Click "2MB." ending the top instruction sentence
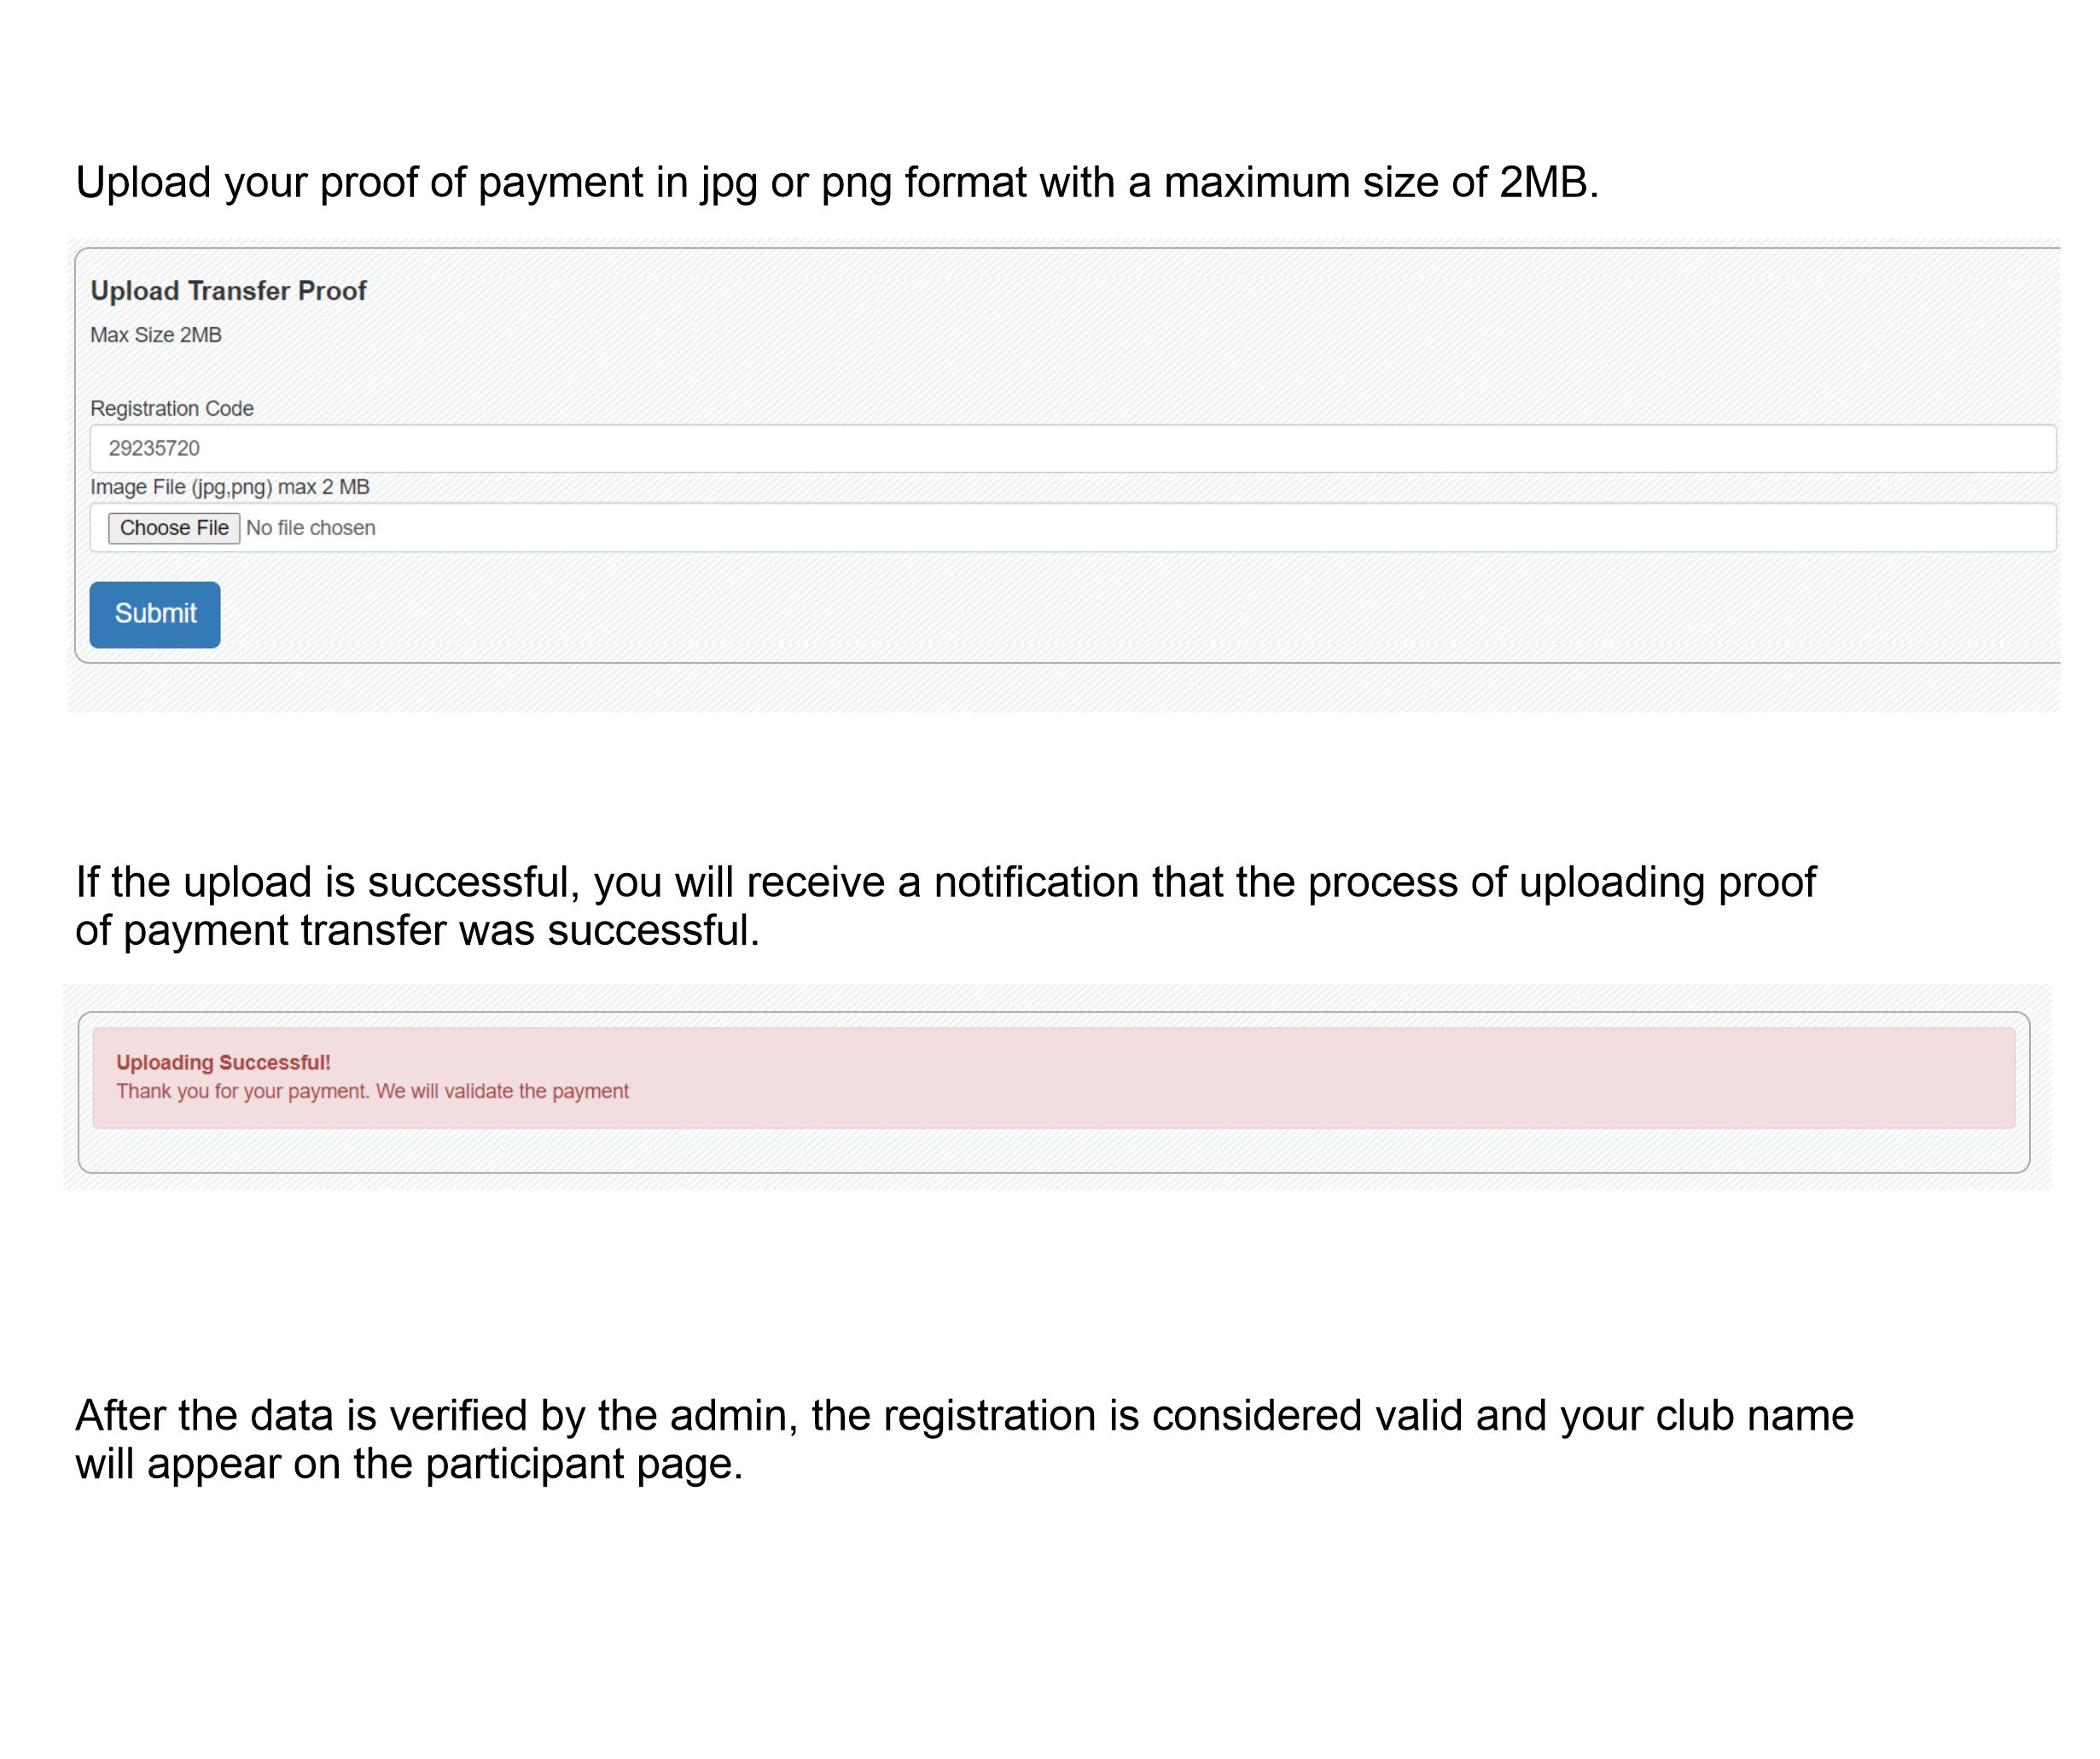This screenshot has height=1759, width=2100. (x=1549, y=183)
